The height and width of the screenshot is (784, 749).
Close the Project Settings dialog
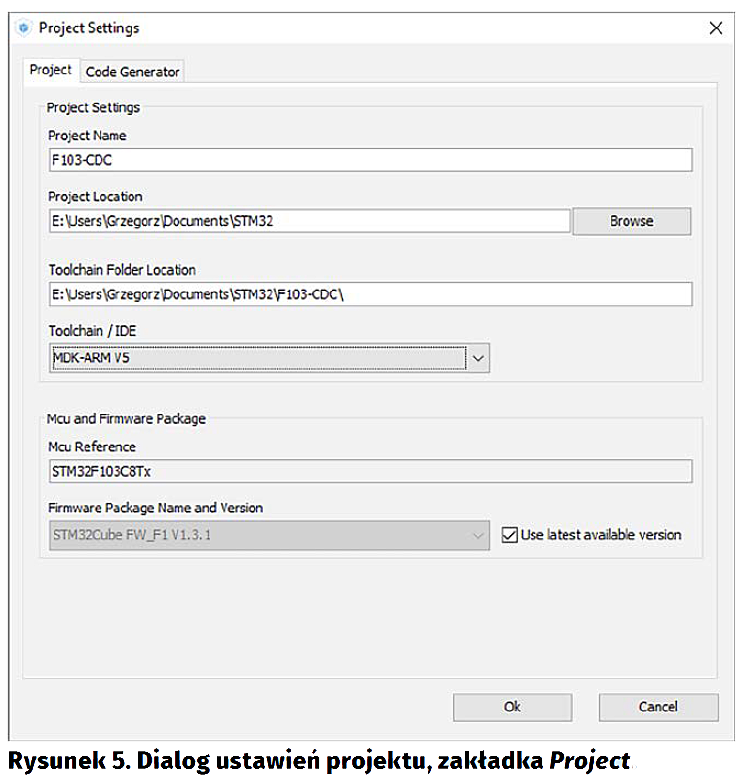[715, 28]
